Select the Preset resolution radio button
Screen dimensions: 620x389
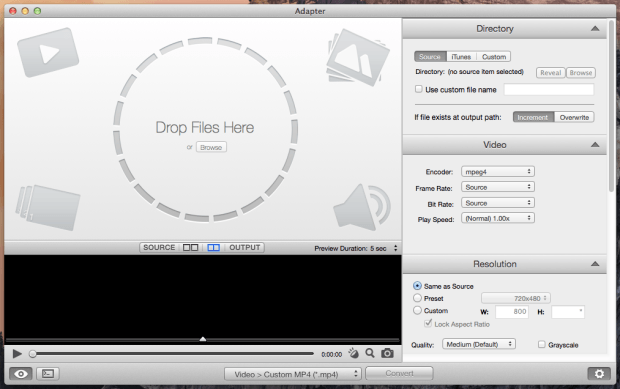coord(417,298)
